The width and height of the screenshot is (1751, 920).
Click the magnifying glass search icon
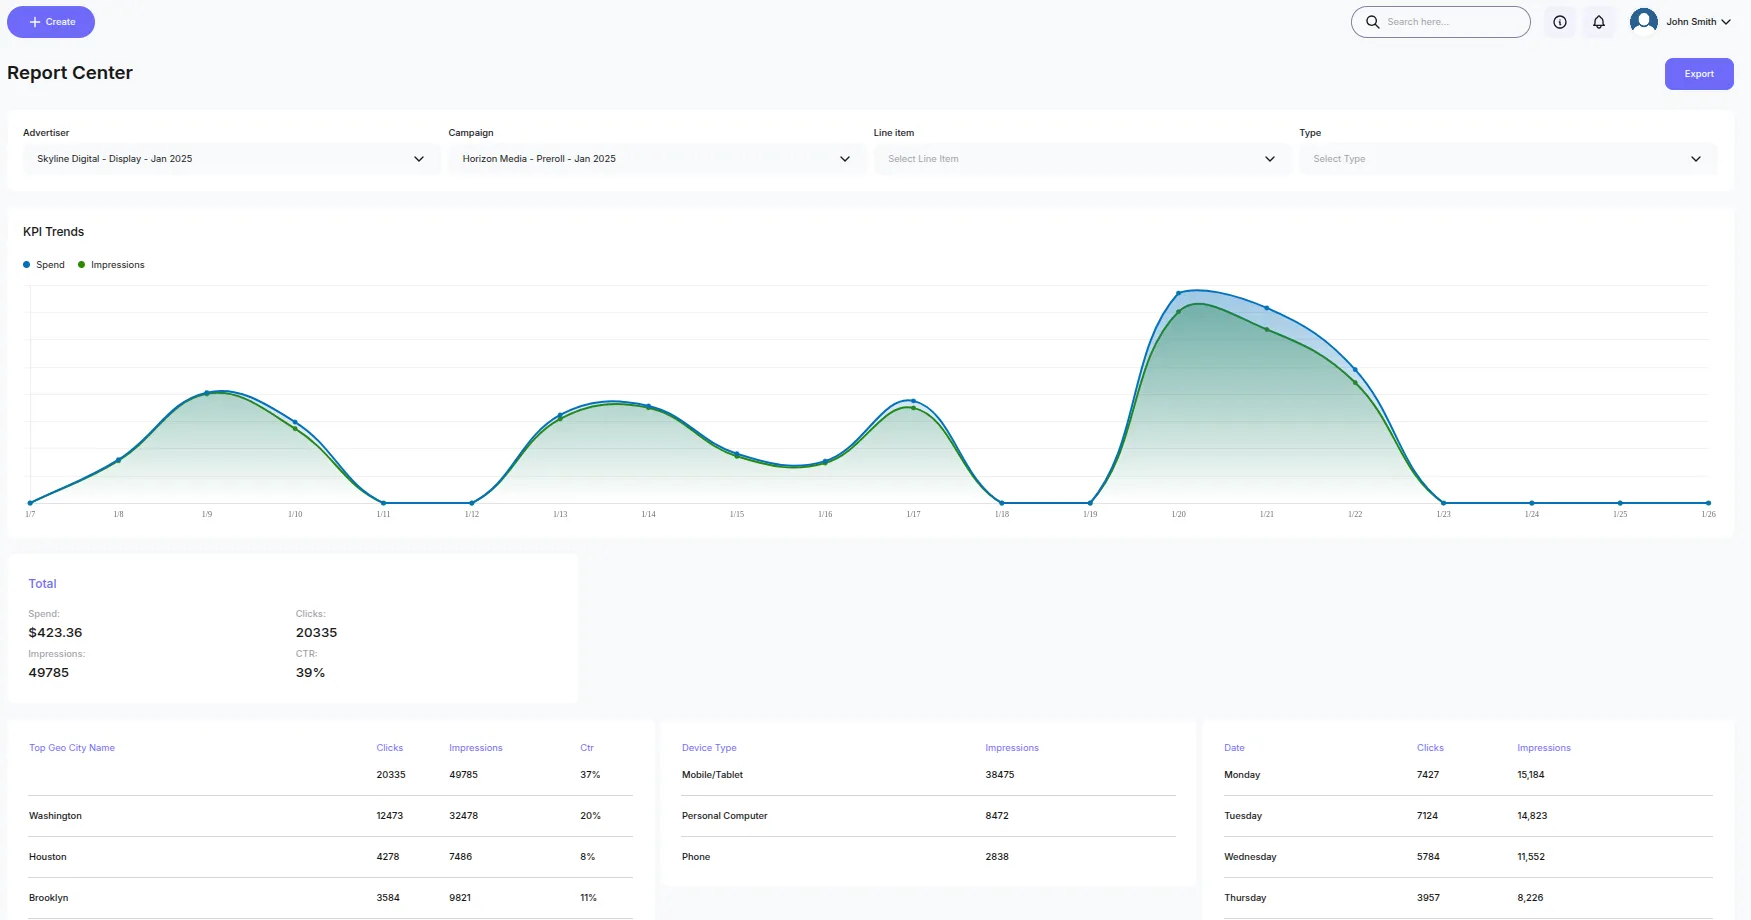1372,21
